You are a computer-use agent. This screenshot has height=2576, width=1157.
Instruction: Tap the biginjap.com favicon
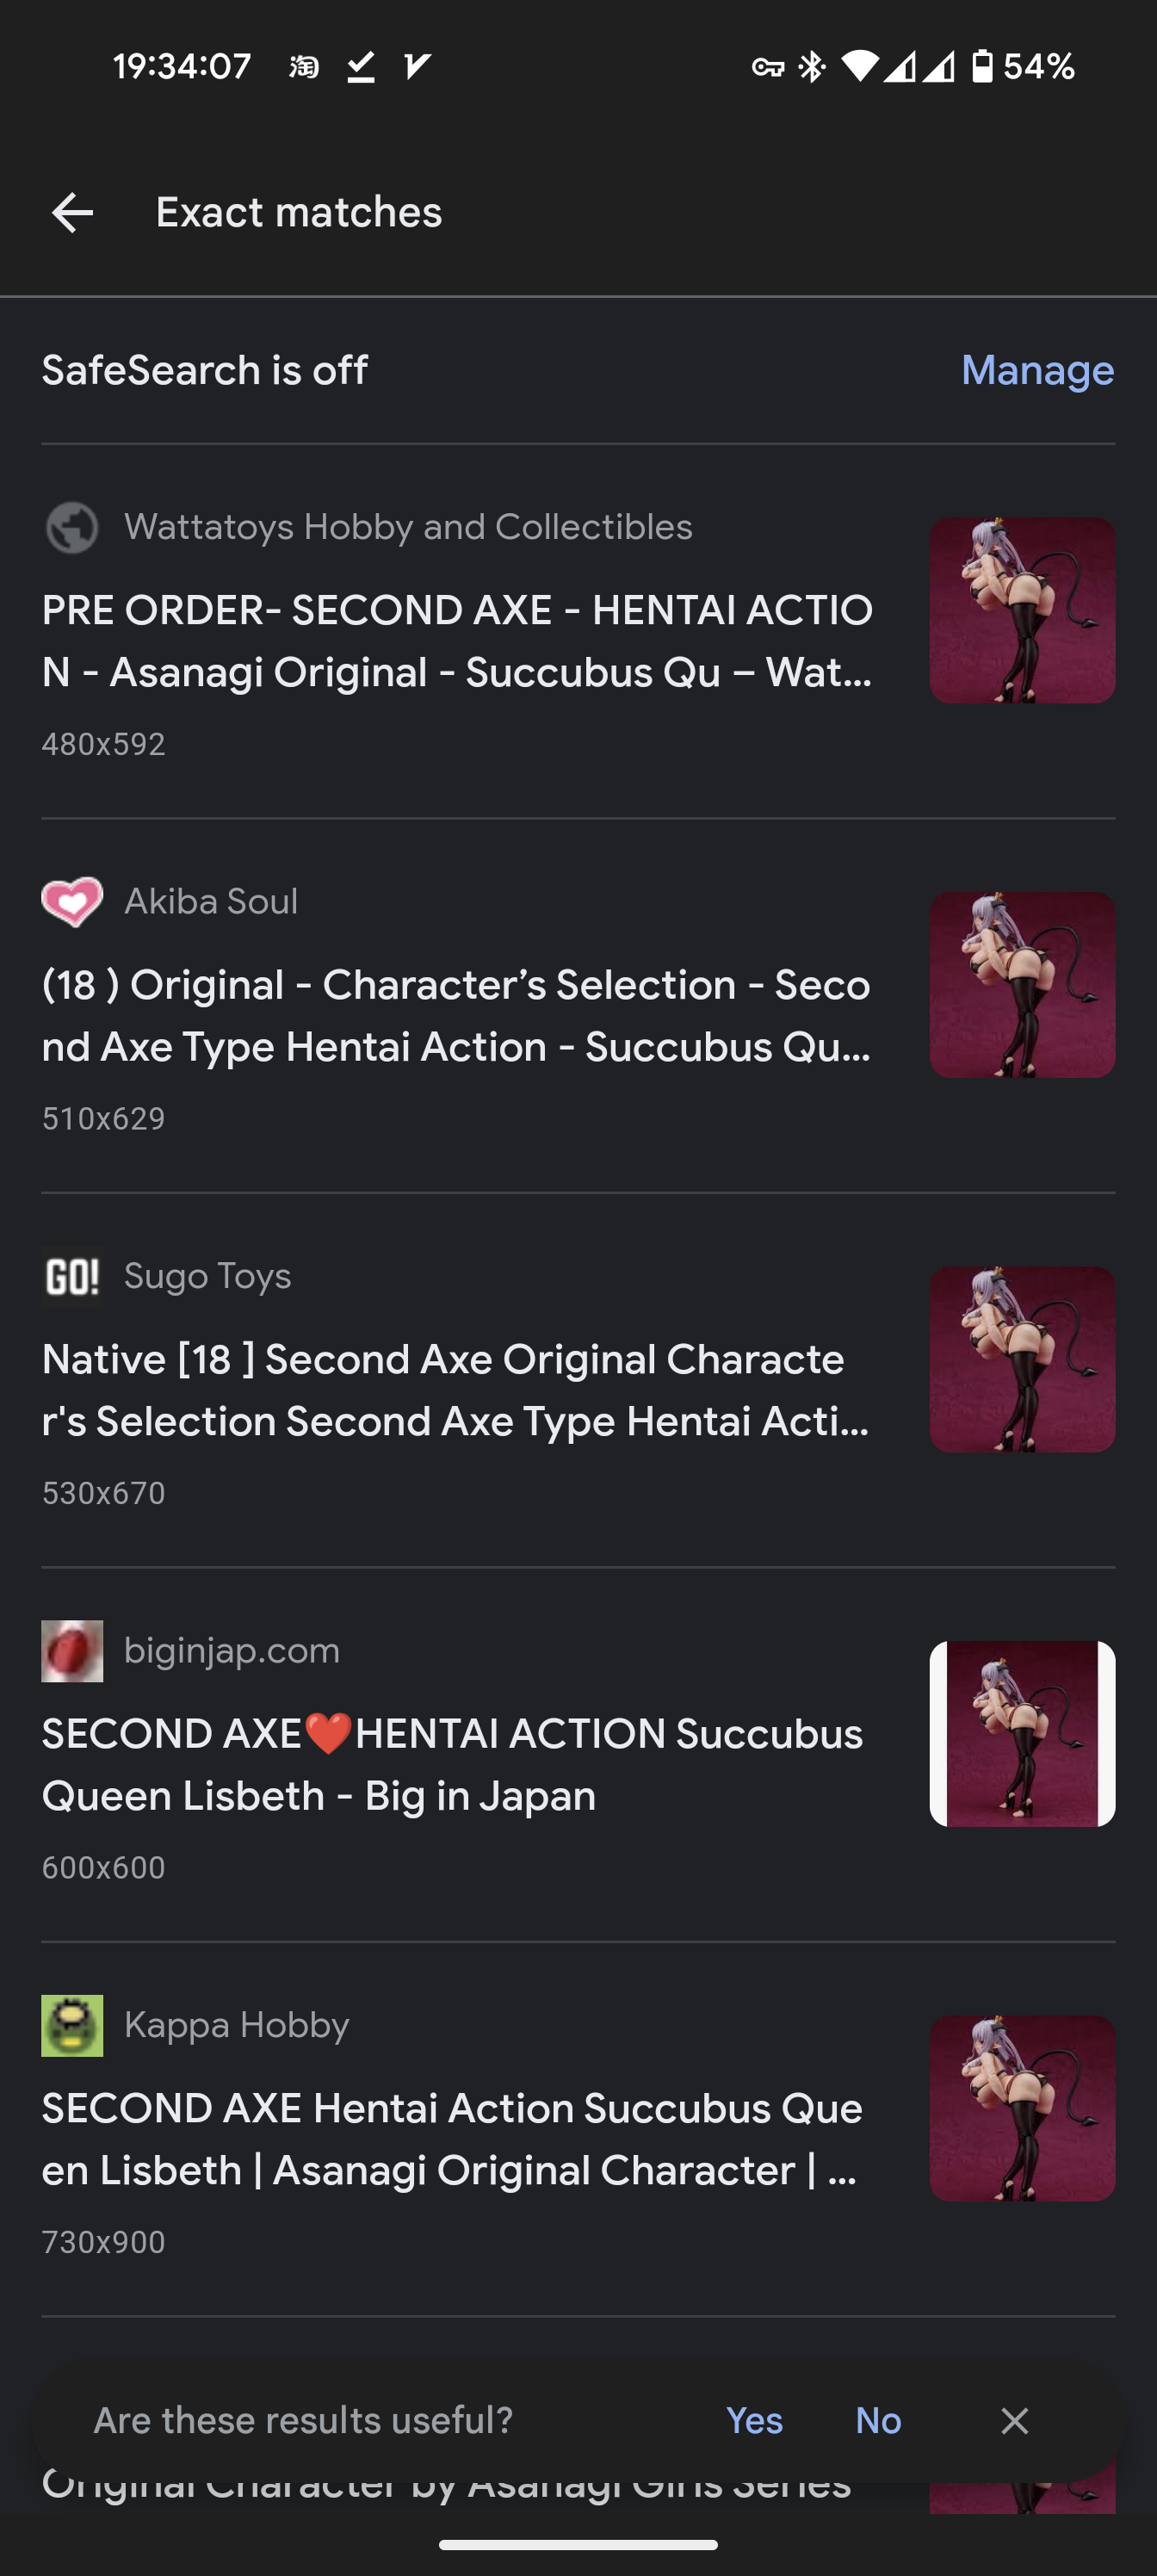(x=72, y=1650)
